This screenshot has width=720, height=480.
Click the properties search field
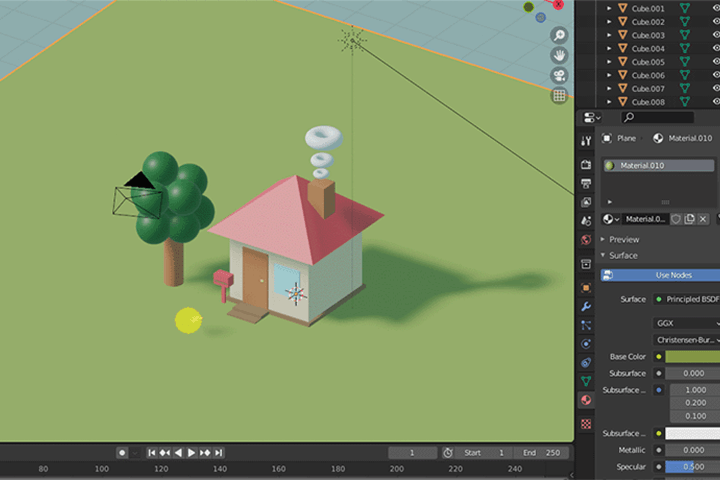[x=657, y=118]
